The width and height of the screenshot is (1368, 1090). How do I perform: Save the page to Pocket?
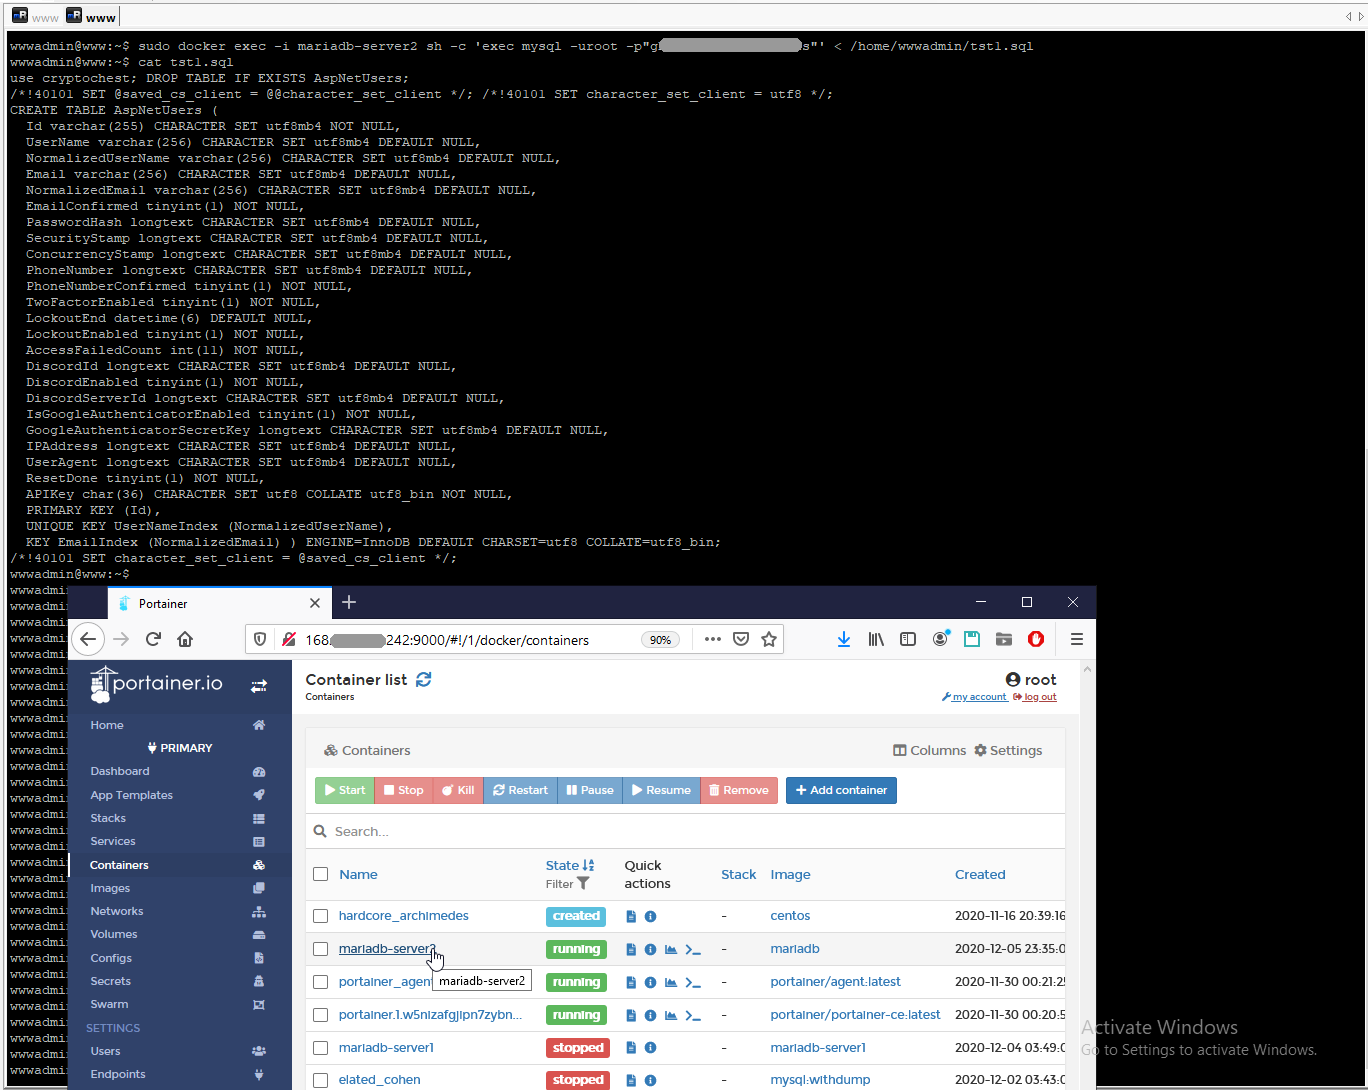(x=741, y=639)
